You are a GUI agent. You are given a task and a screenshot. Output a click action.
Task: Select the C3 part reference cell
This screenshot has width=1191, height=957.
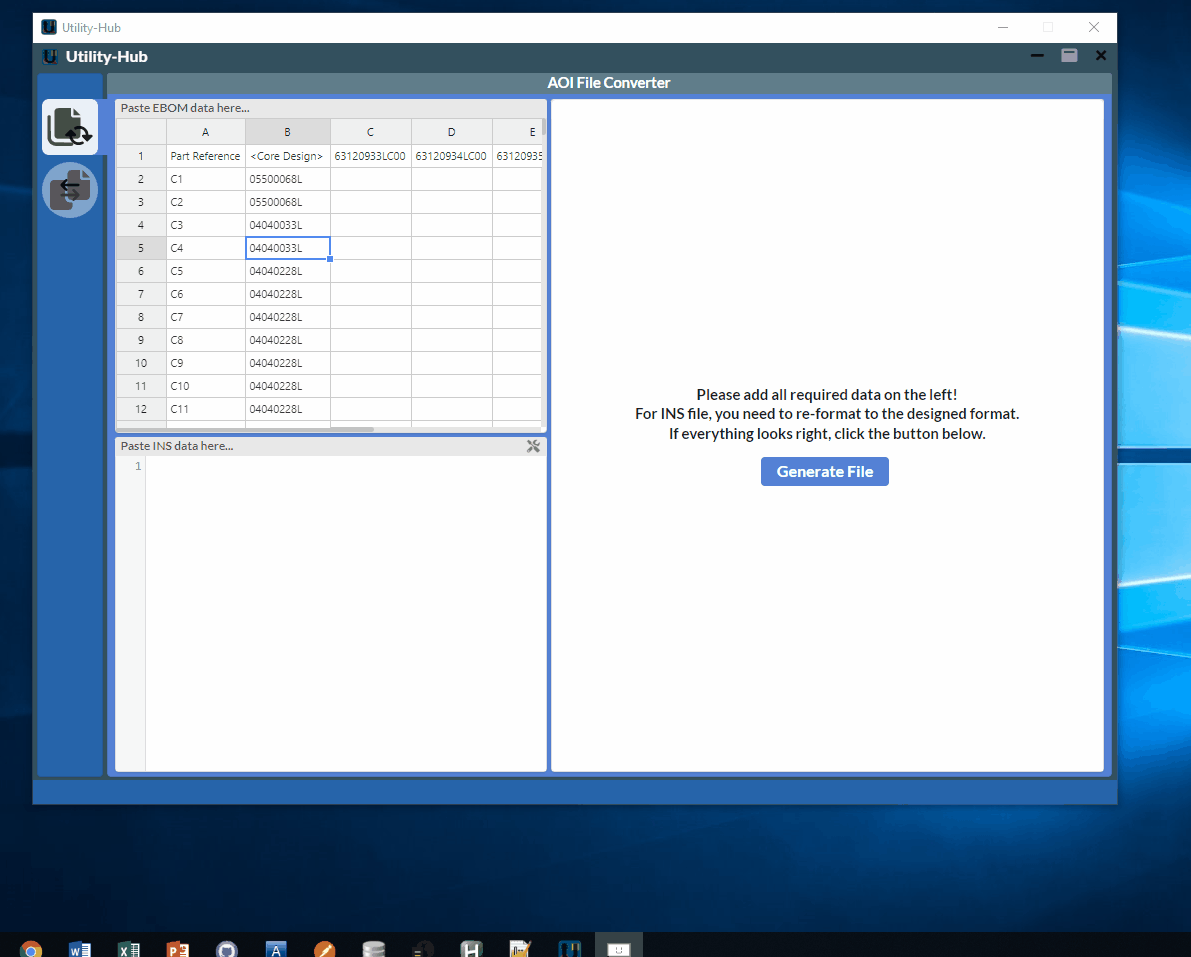click(206, 226)
